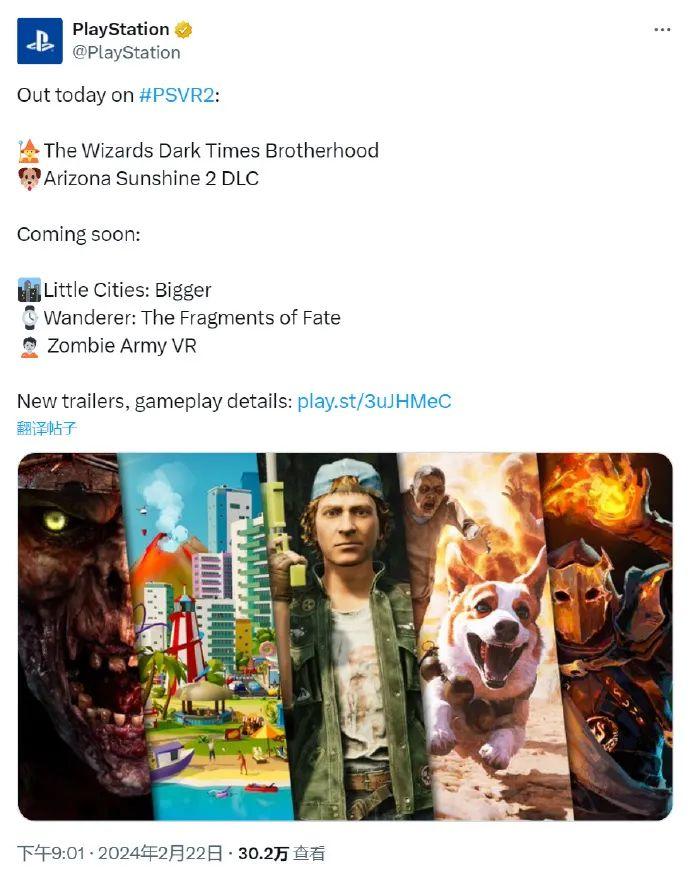Screen dimensions: 690x882
Task: Click the gold verified badge
Action: (183, 29)
